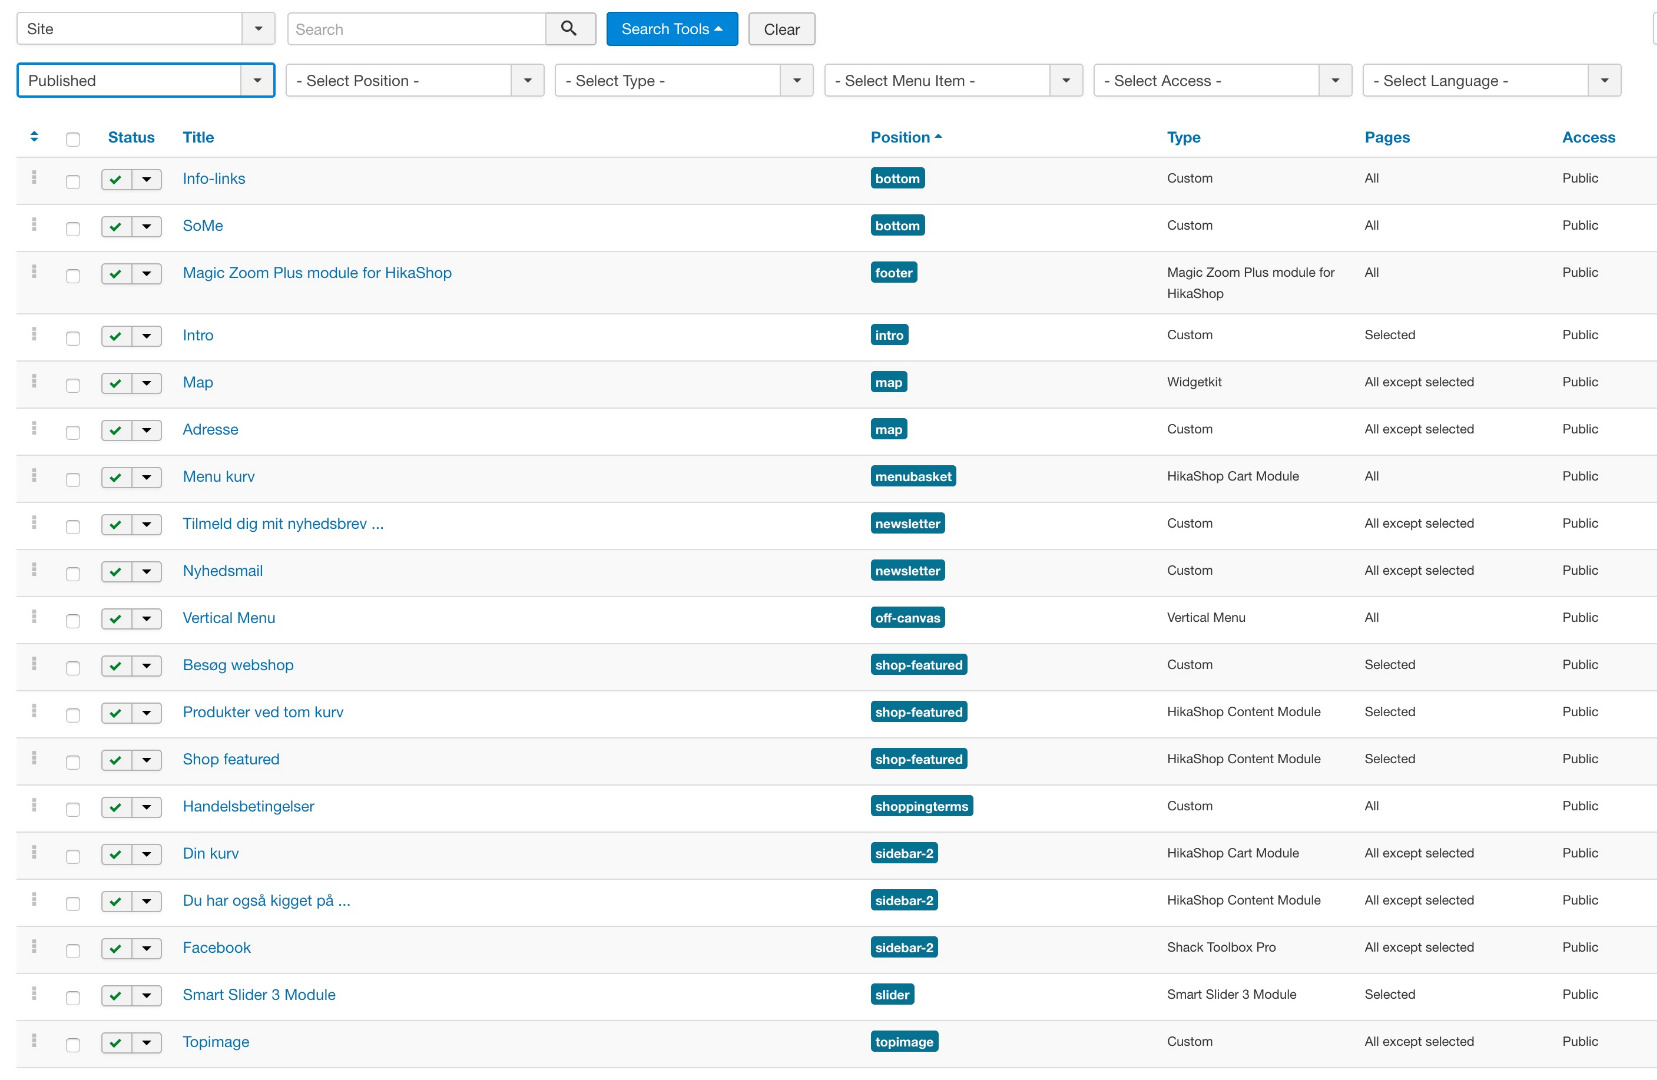Click the ordering sort arrows icon
The image size is (1657, 1080).
pyautogui.click(x=34, y=137)
